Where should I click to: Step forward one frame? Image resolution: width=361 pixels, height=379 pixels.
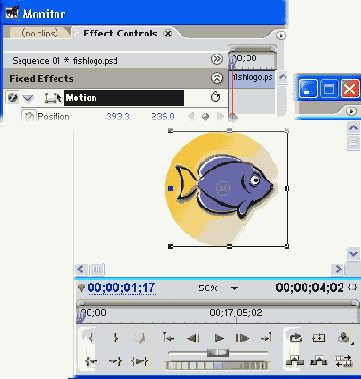tap(243, 338)
